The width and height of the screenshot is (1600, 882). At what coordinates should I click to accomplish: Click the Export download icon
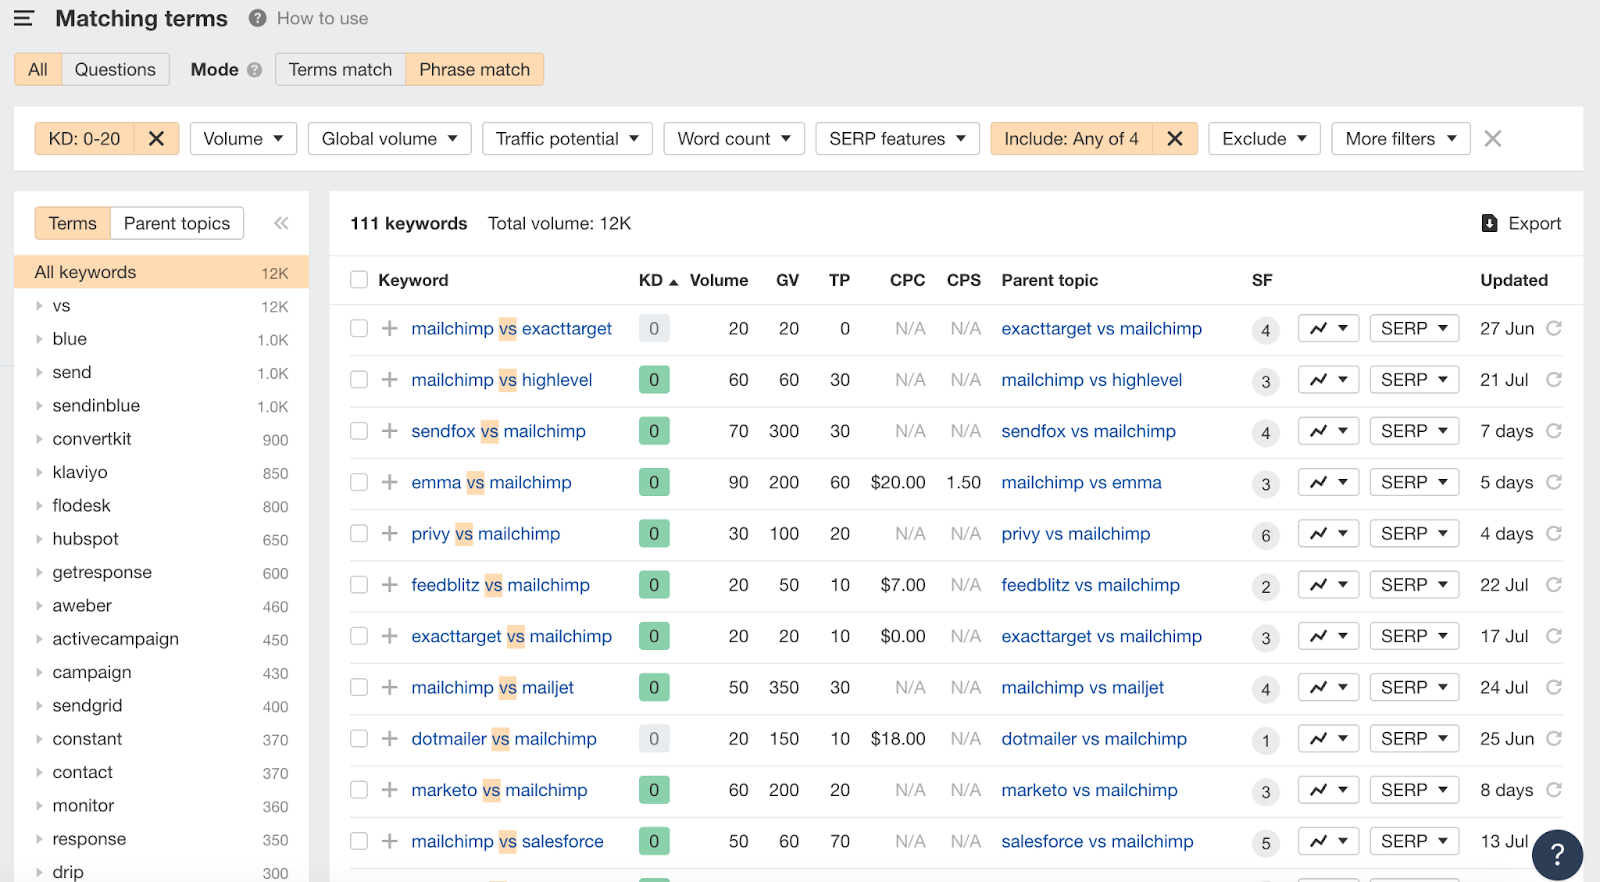1489,223
